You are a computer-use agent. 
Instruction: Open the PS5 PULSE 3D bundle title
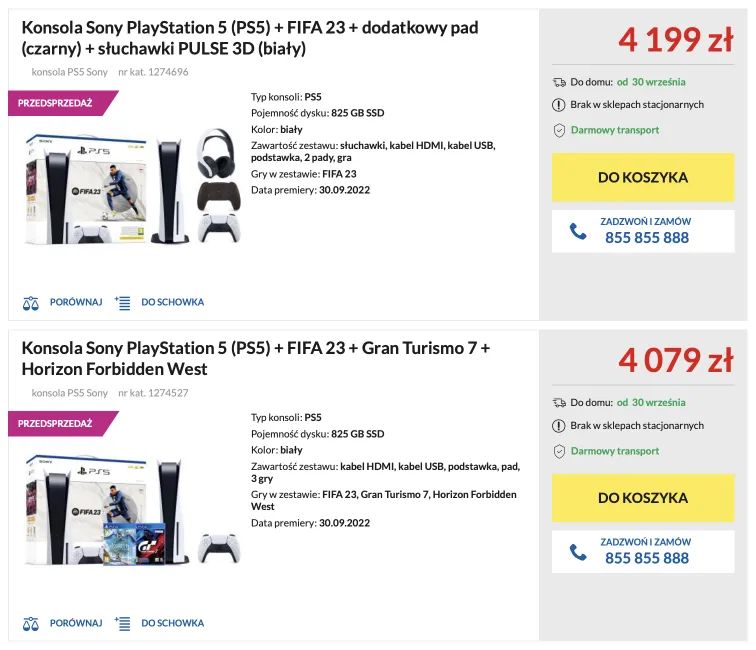(250, 38)
